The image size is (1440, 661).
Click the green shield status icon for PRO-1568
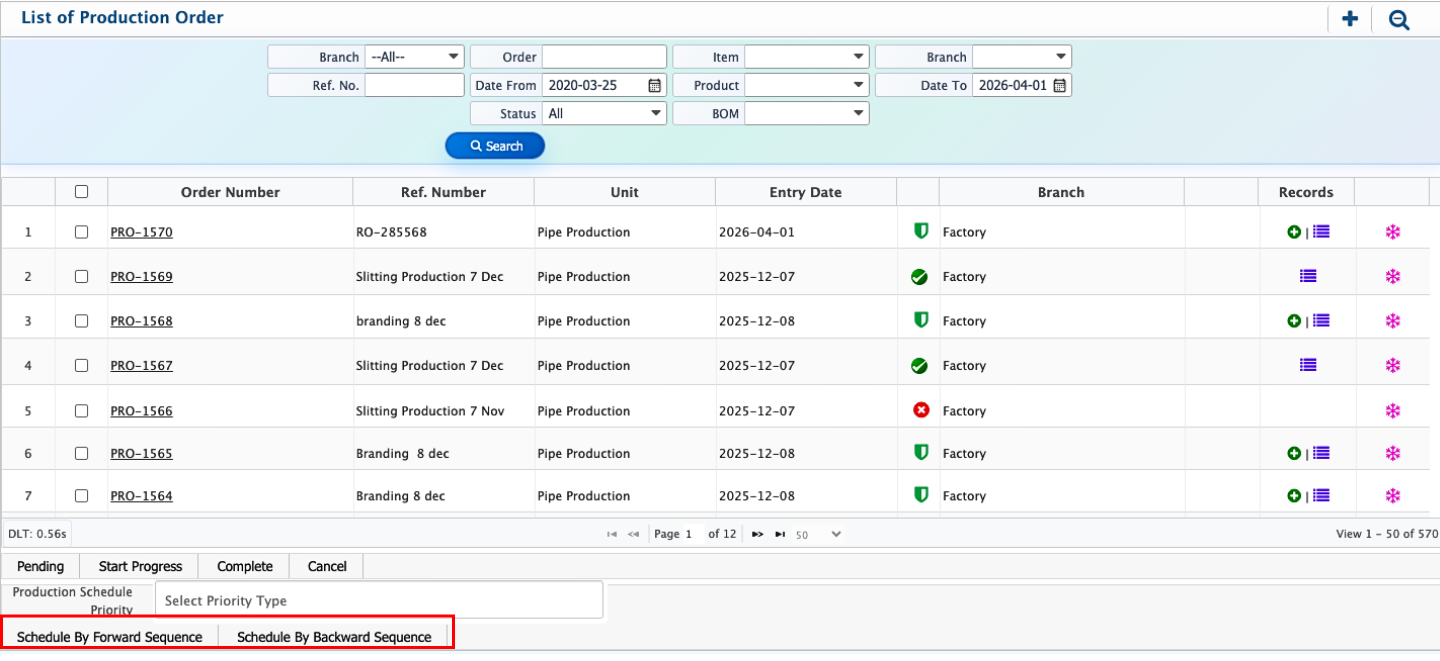click(921, 321)
